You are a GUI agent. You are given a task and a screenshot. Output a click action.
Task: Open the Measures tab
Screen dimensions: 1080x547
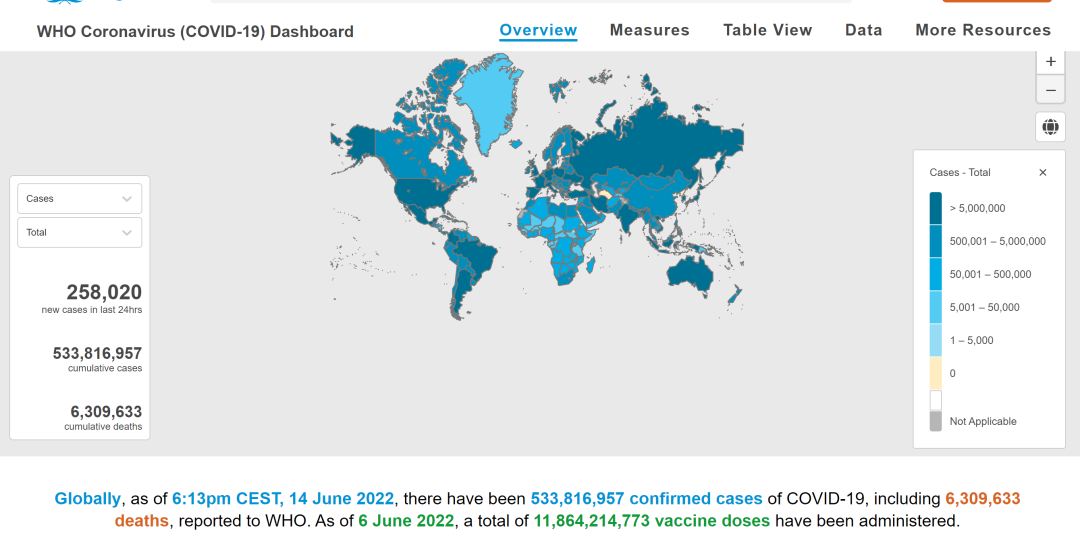click(x=650, y=30)
